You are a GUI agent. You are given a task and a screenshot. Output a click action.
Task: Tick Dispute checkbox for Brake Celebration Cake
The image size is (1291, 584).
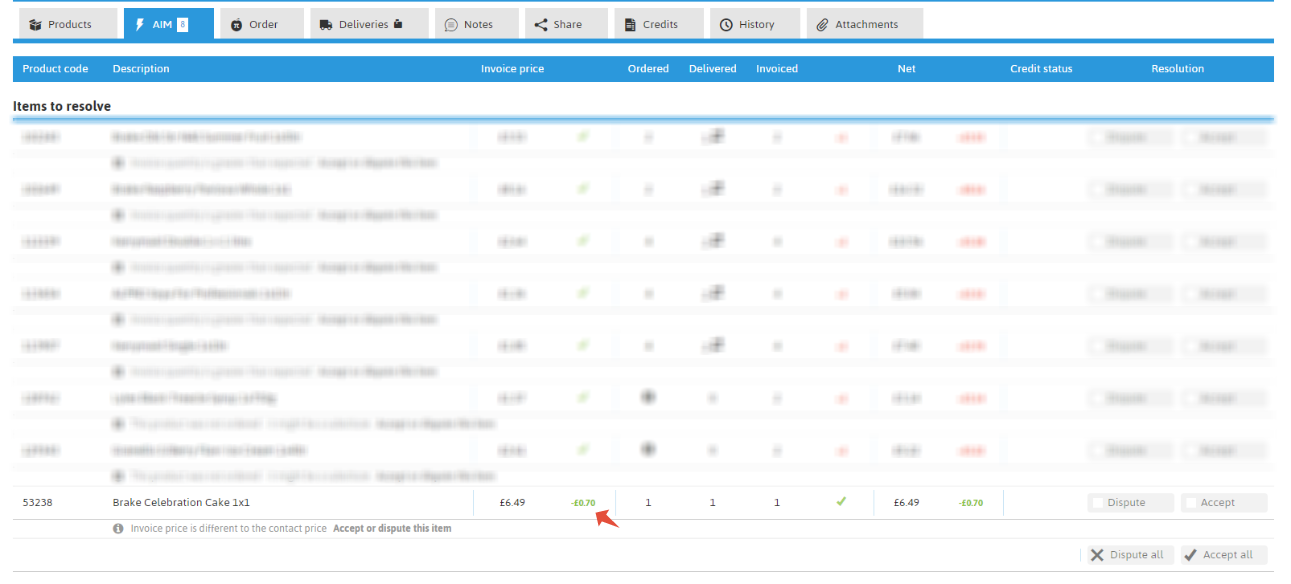(1098, 503)
